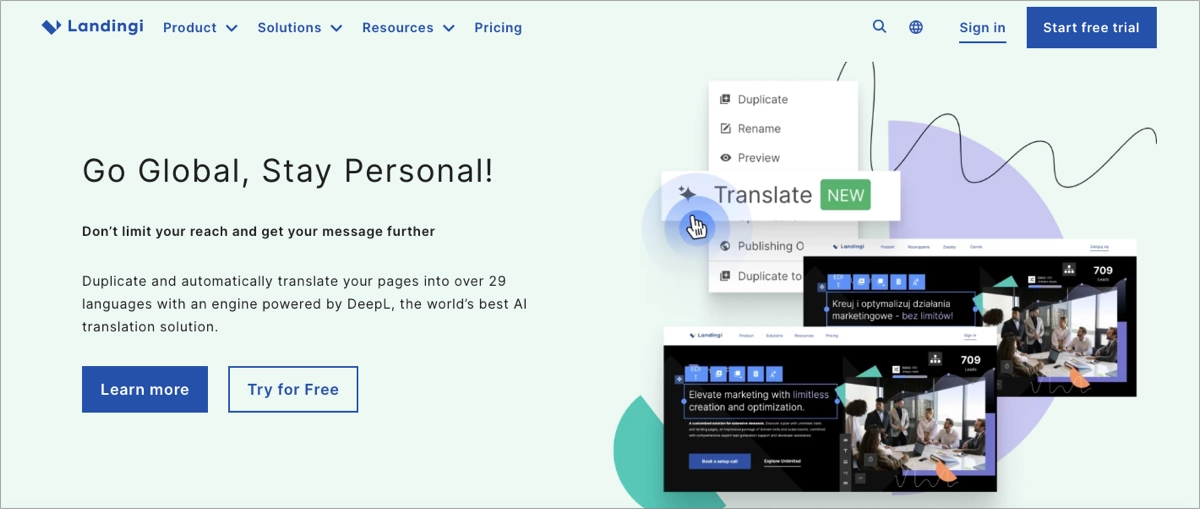Click the Rename pencil icon

click(726, 129)
